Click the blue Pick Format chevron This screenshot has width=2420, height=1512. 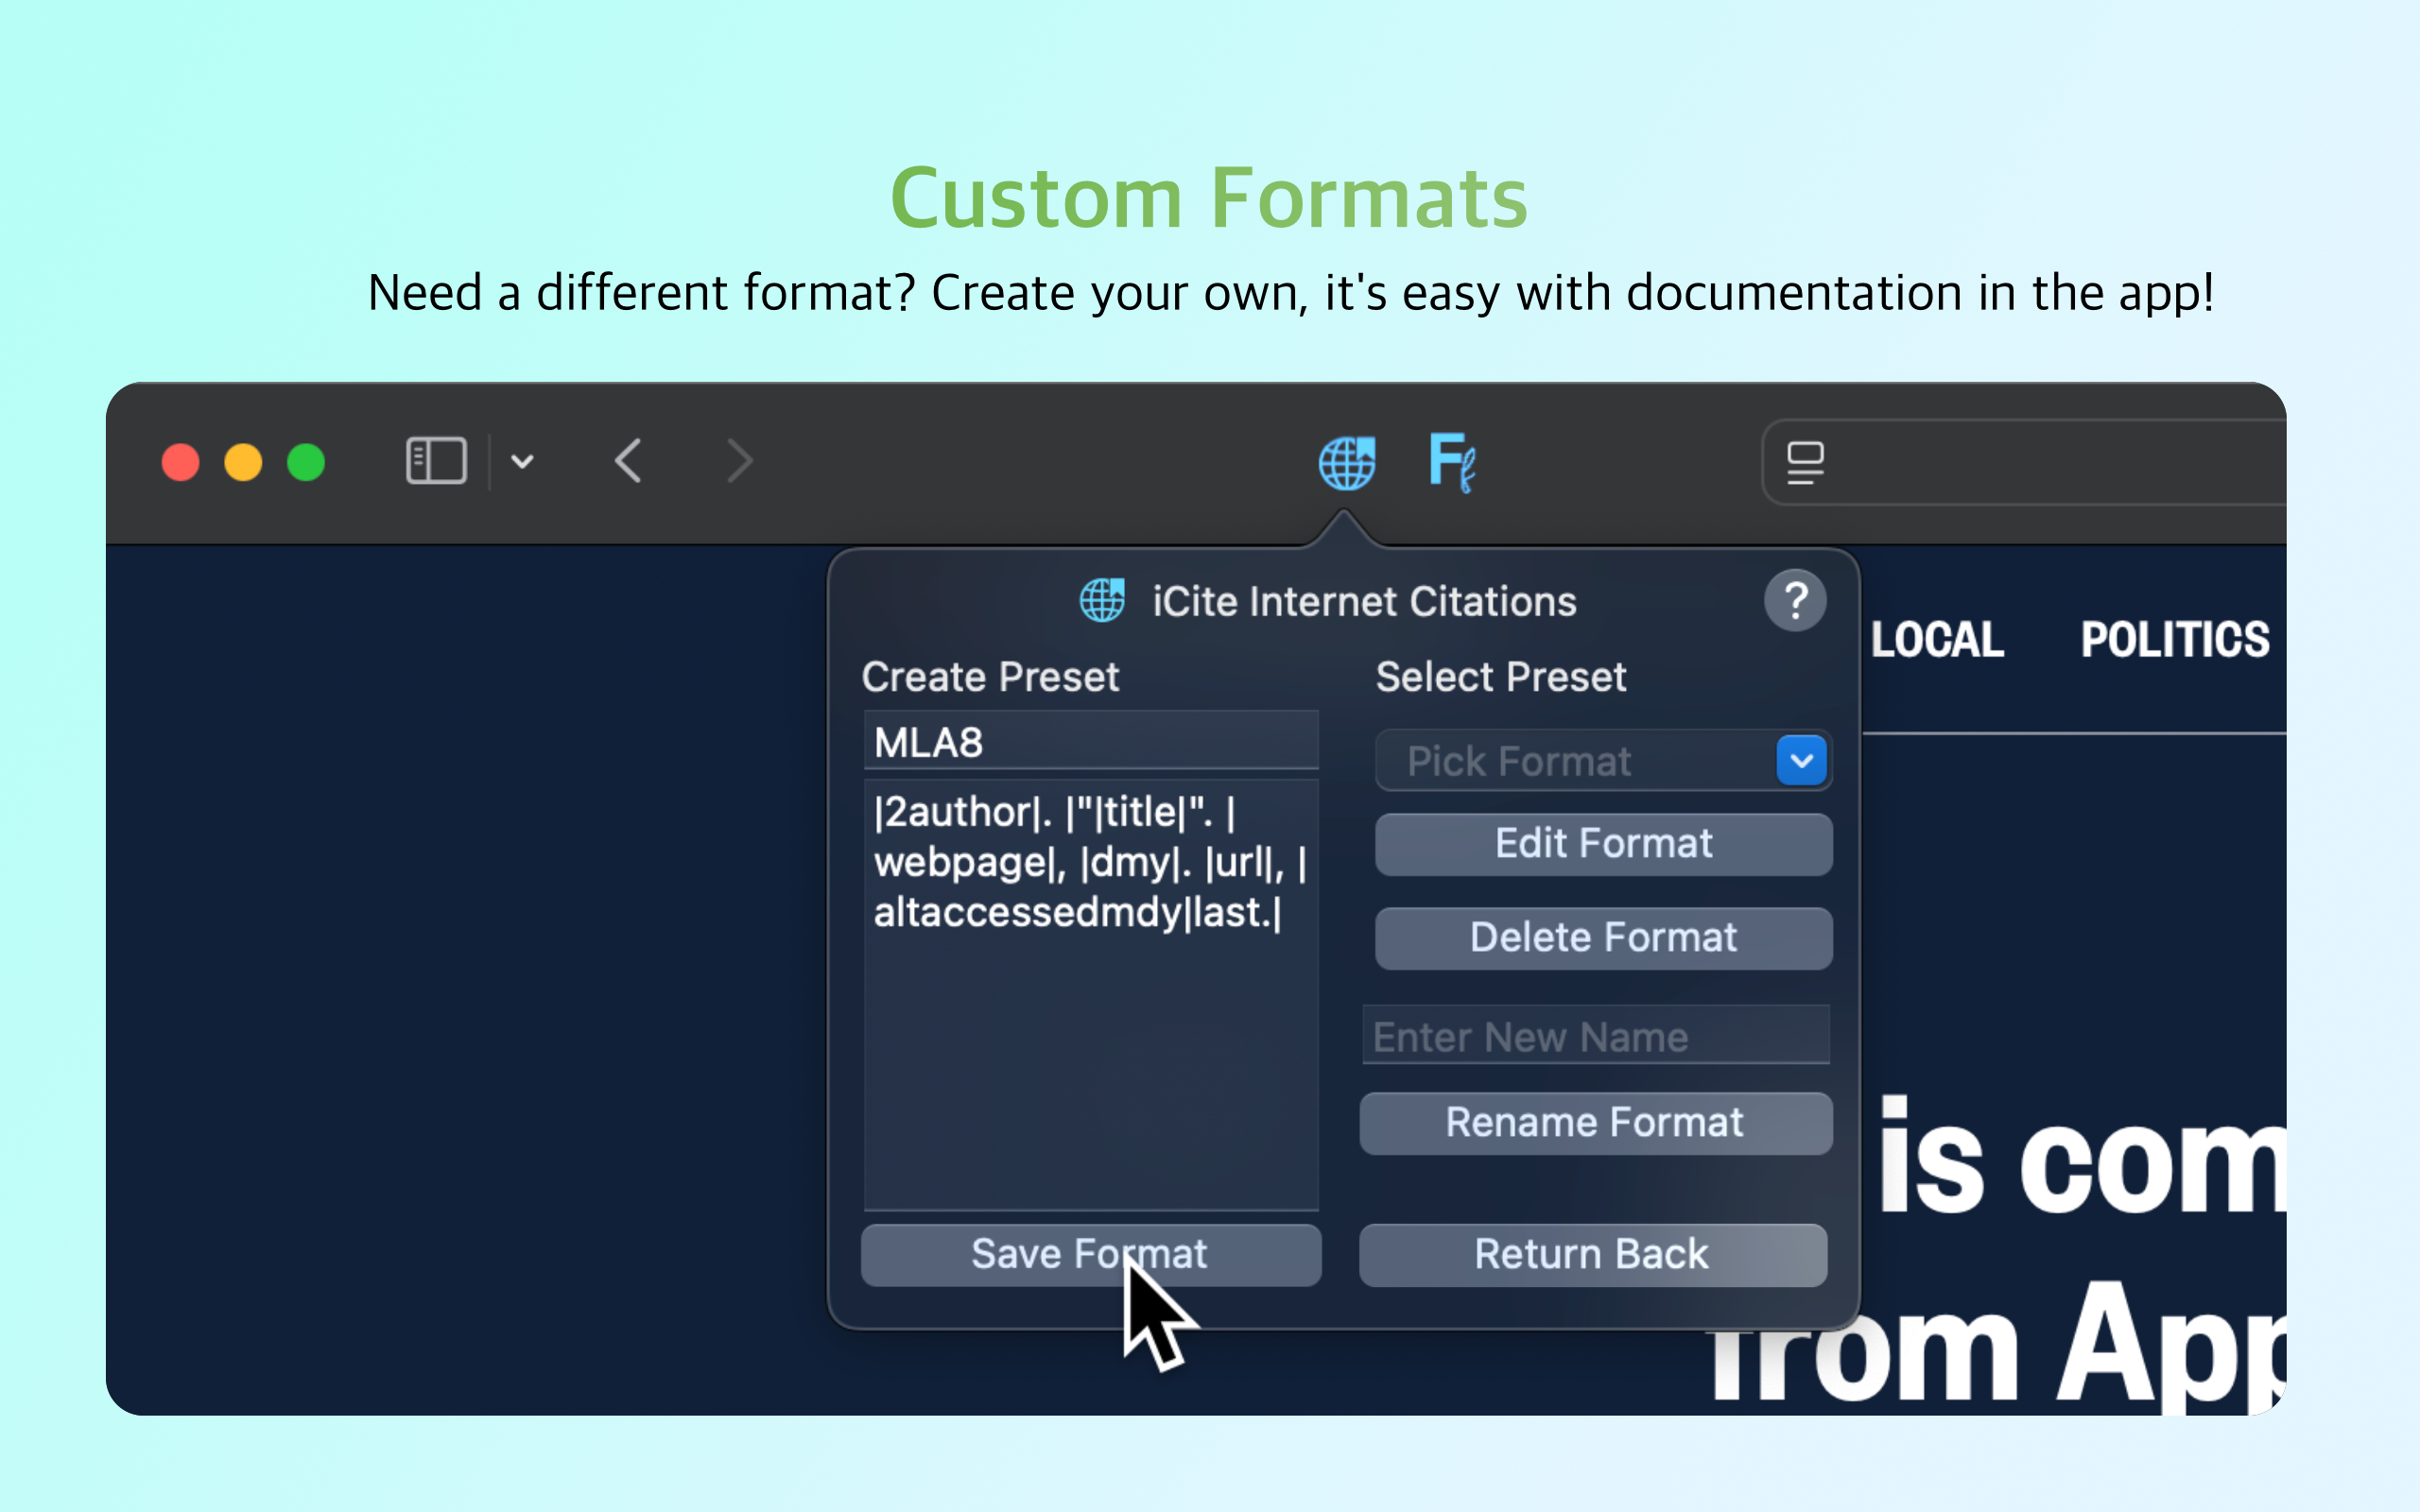pos(1802,761)
